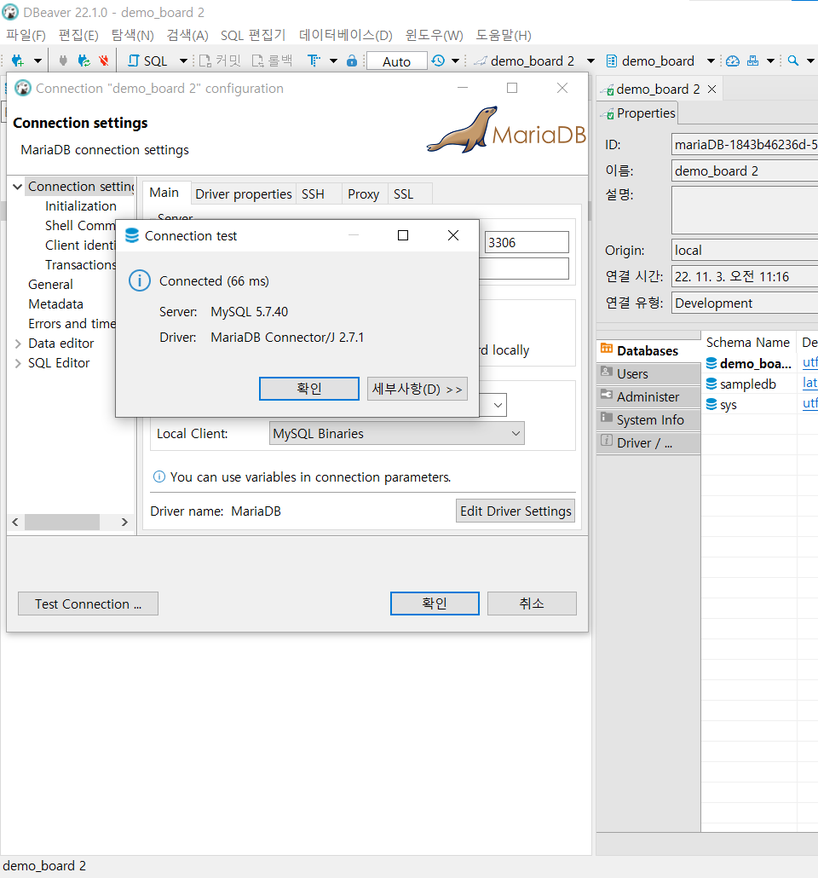Click 확인 in the connection configuration dialog
Image resolution: width=818 pixels, height=878 pixels.
pyautogui.click(x=434, y=604)
